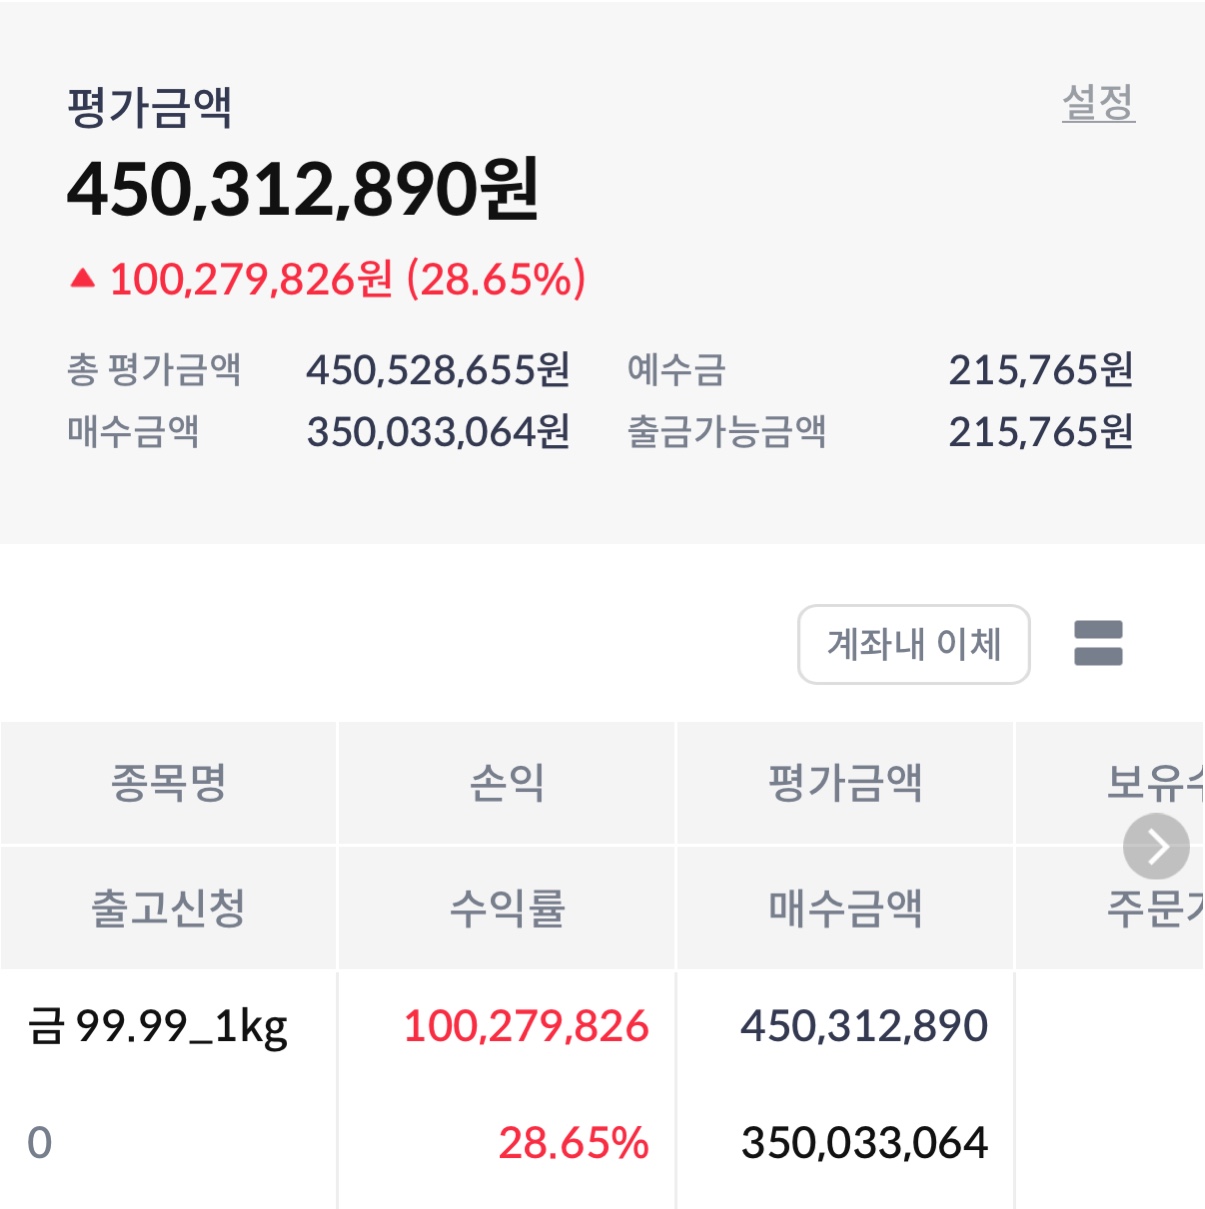Open the 설정 settings link
The height and width of the screenshot is (1209, 1205).
coord(1098,102)
